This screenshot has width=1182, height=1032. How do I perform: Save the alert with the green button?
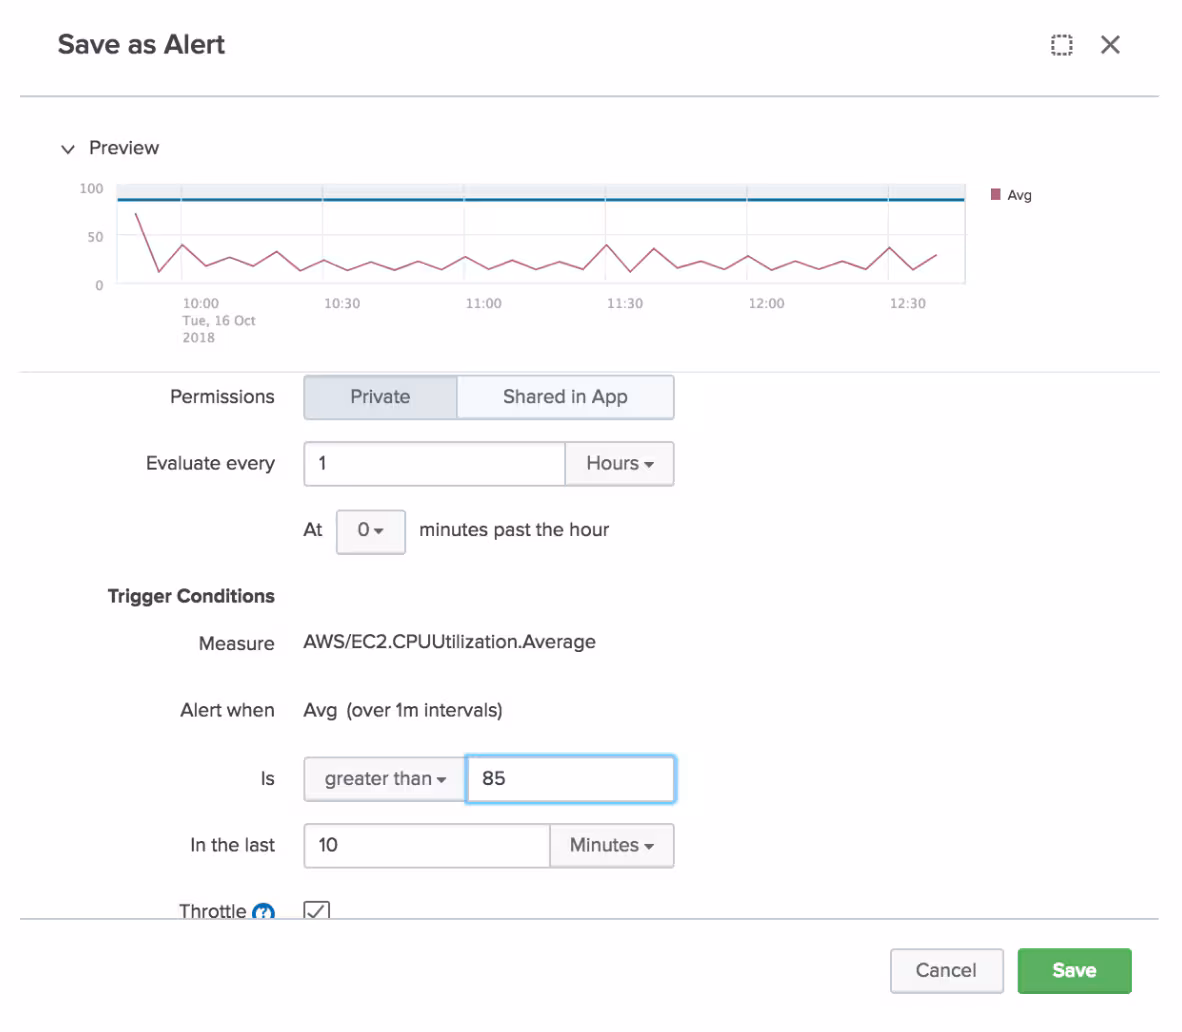1074,971
